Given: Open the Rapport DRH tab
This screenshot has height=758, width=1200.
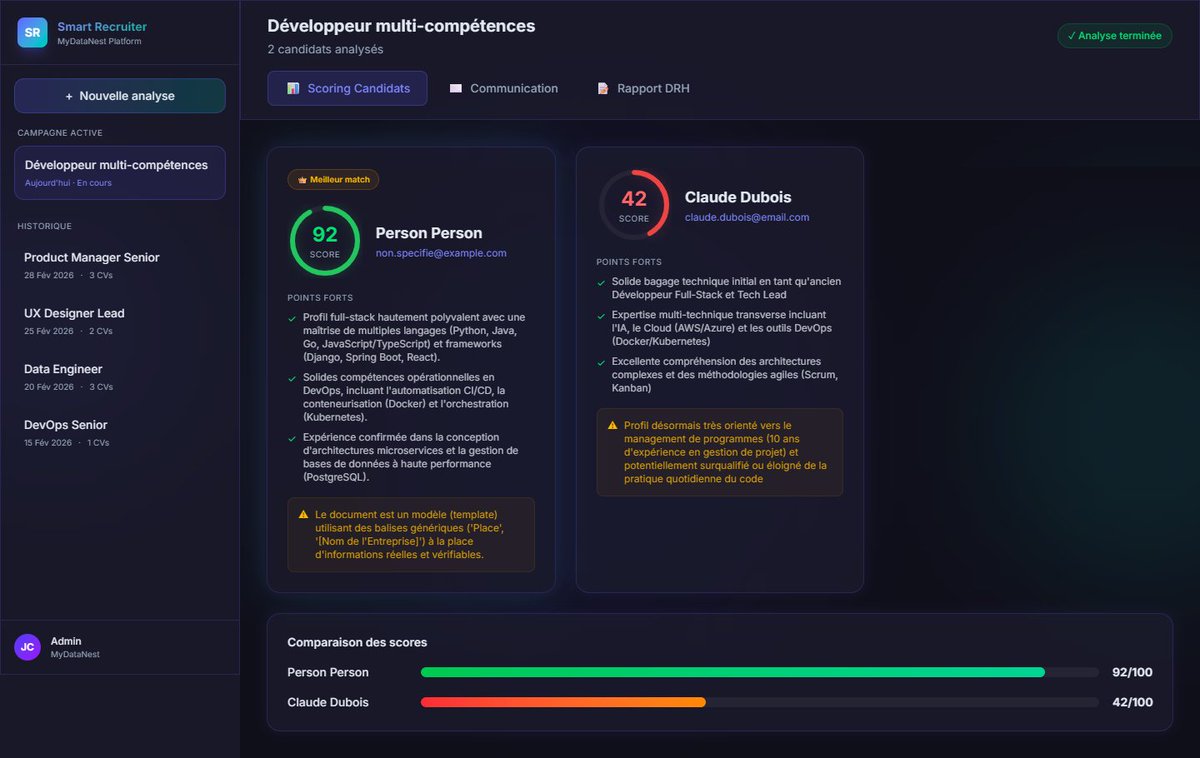Looking at the screenshot, I should tap(643, 88).
